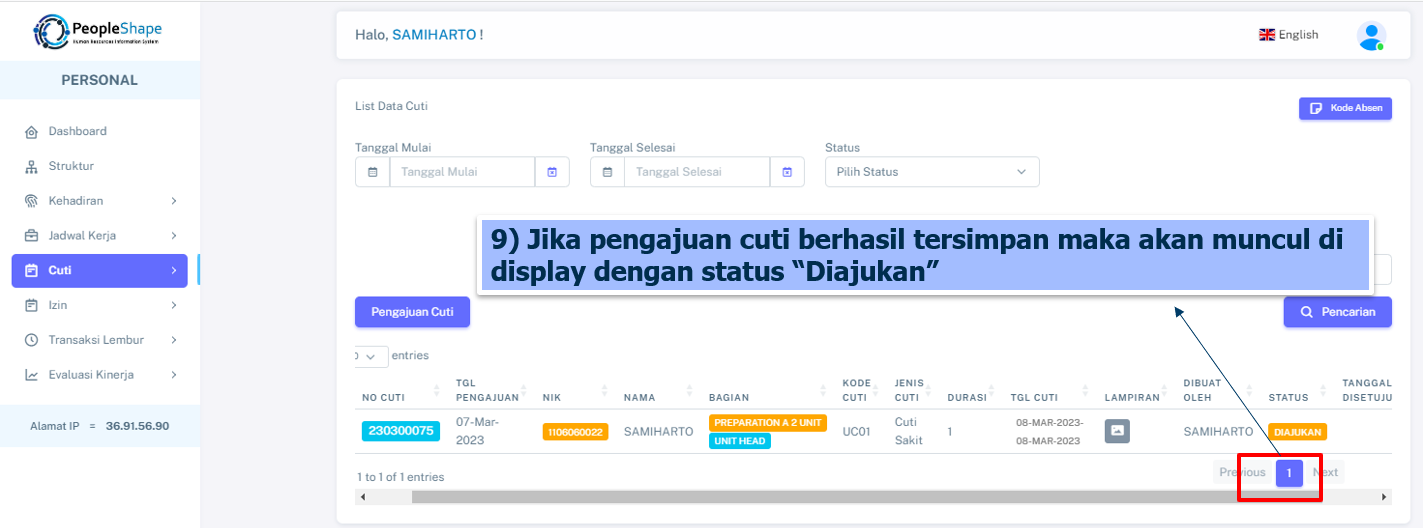Screen dimensions: 1423x528
Task: Click the Struktur hierarchy icon
Action: [x=31, y=167]
